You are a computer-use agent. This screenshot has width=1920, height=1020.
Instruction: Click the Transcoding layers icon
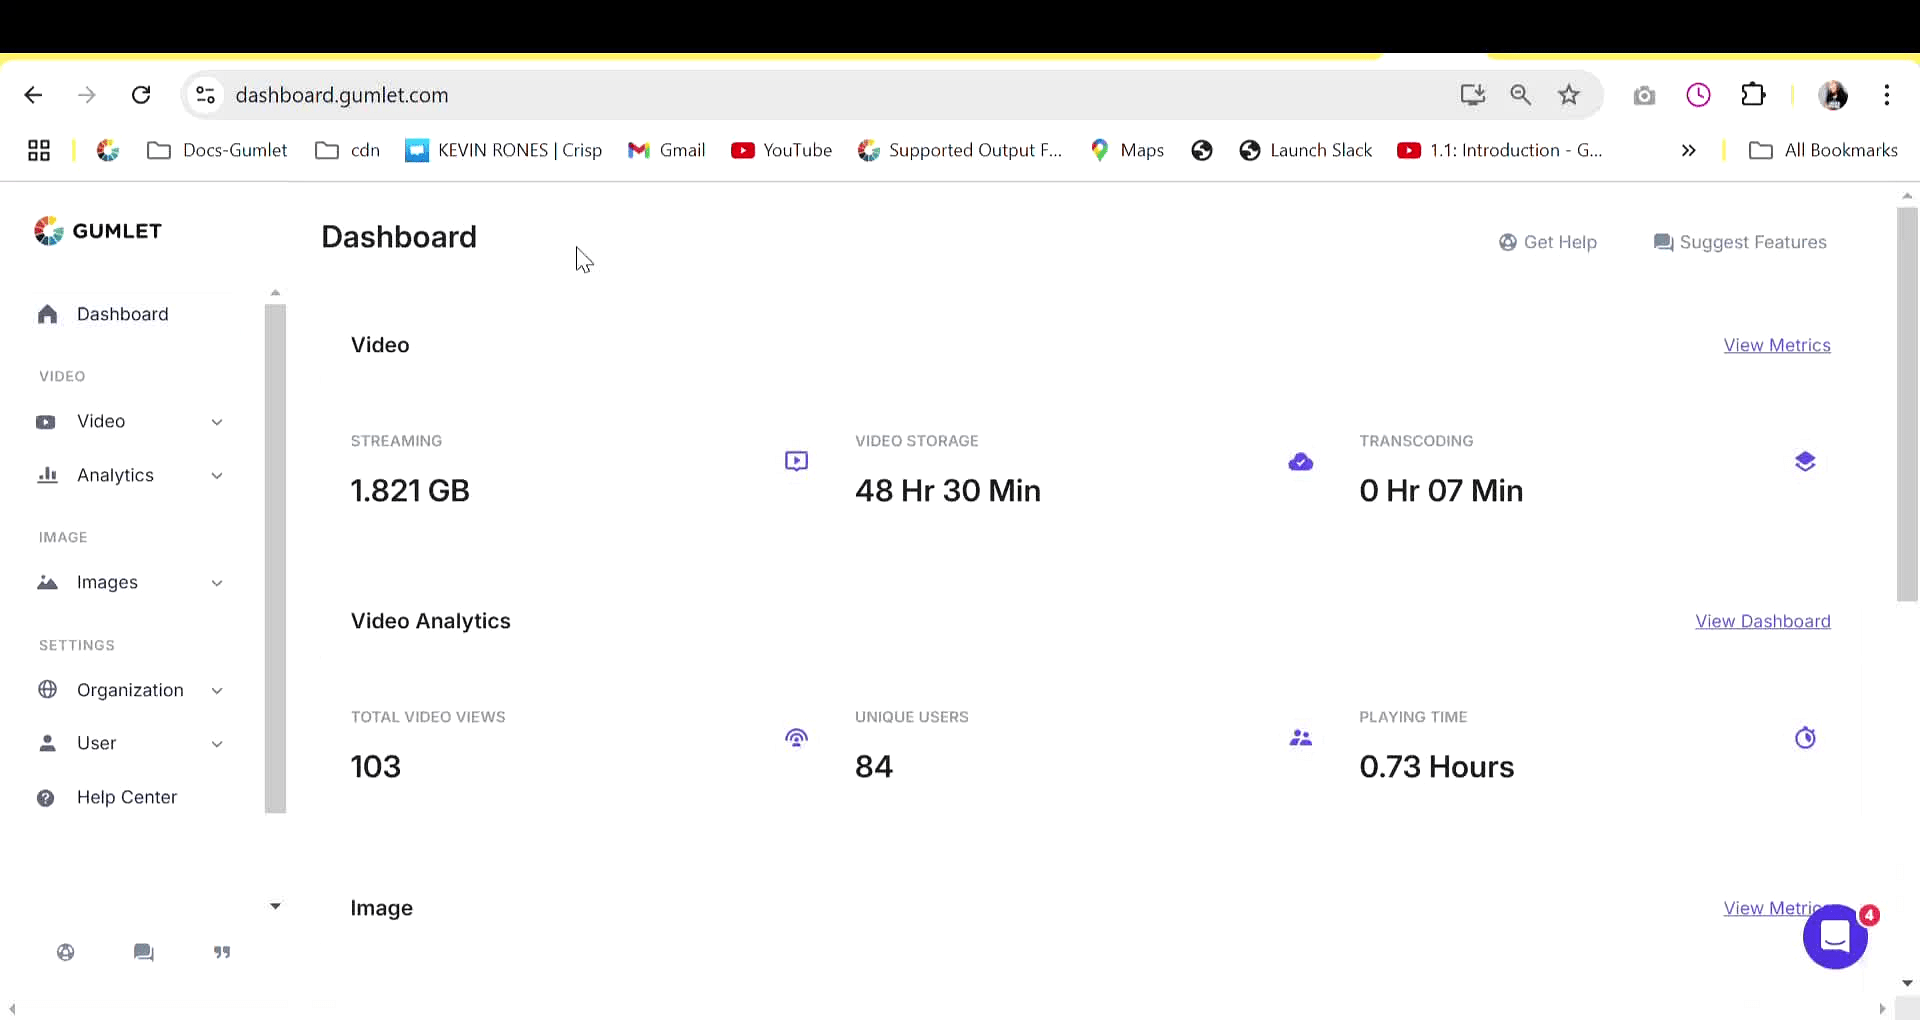click(x=1804, y=461)
